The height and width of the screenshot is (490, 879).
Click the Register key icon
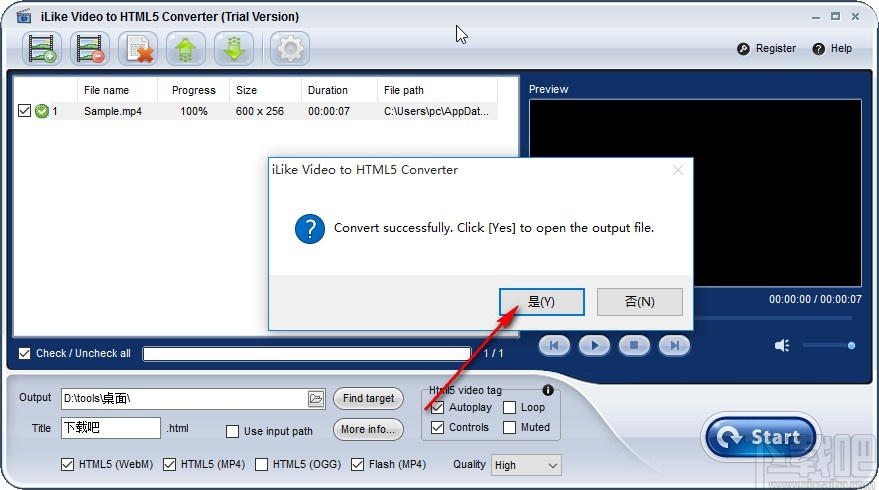743,49
